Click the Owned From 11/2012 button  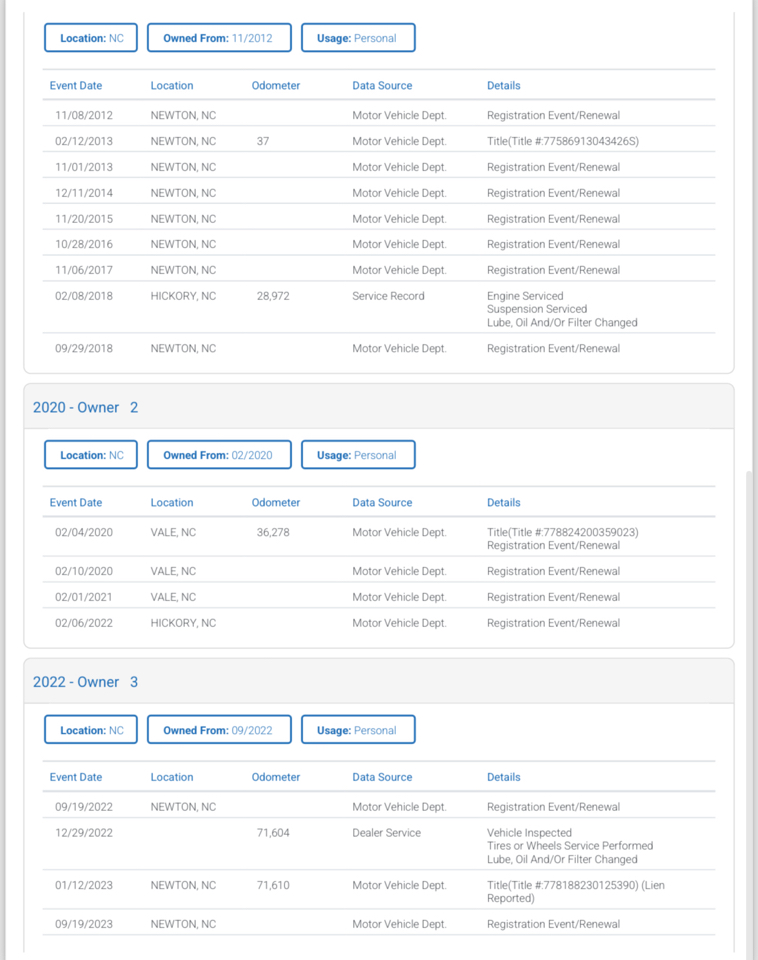click(219, 38)
